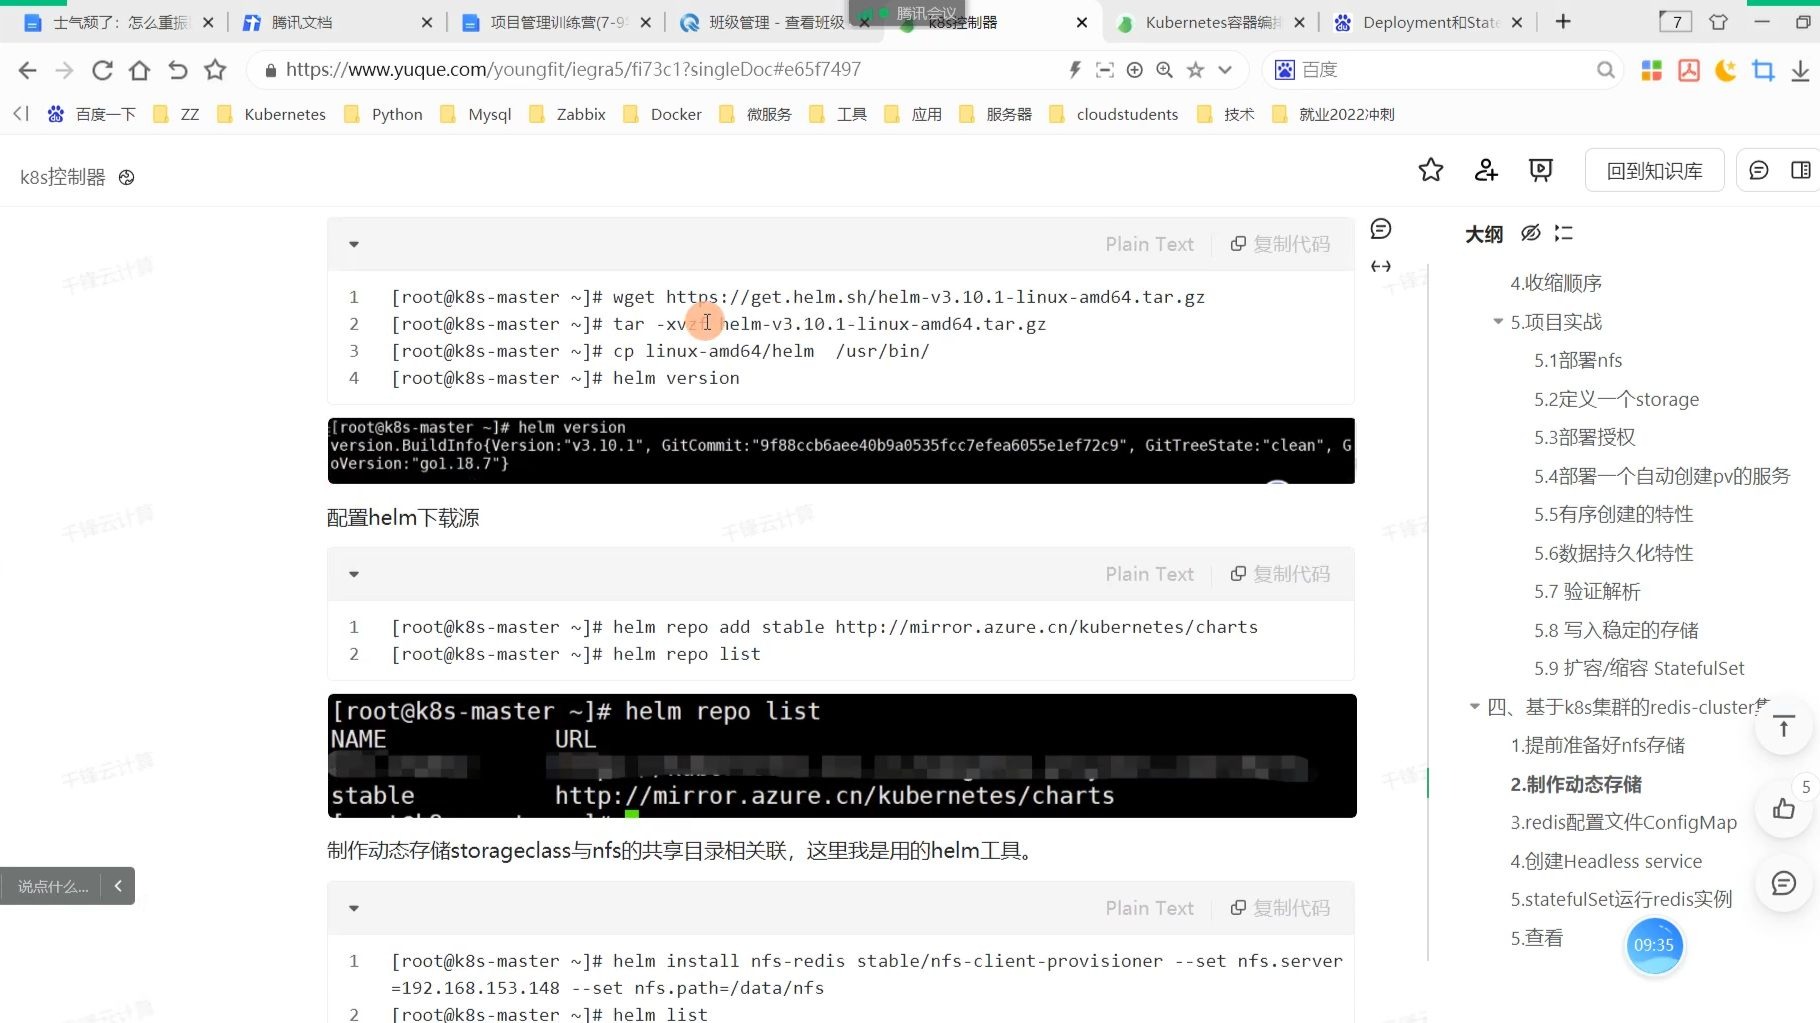Jump to 5.1部署nfs in the outline
The image size is (1820, 1023).
pyautogui.click(x=1578, y=360)
